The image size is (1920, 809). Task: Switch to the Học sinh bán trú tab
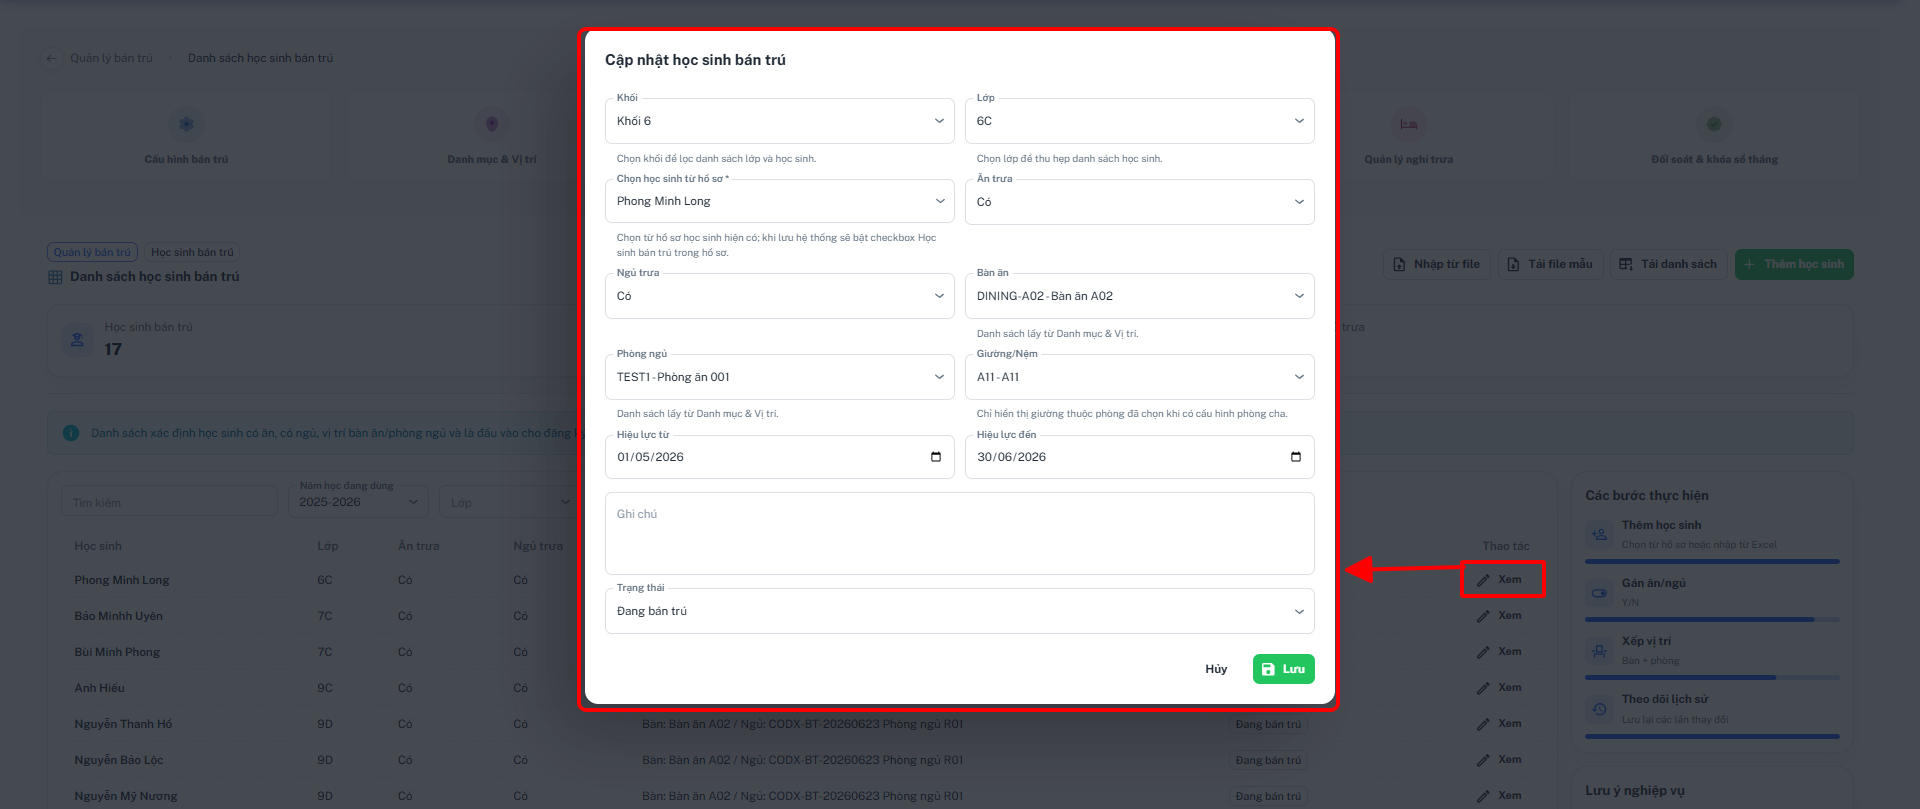pyautogui.click(x=192, y=252)
